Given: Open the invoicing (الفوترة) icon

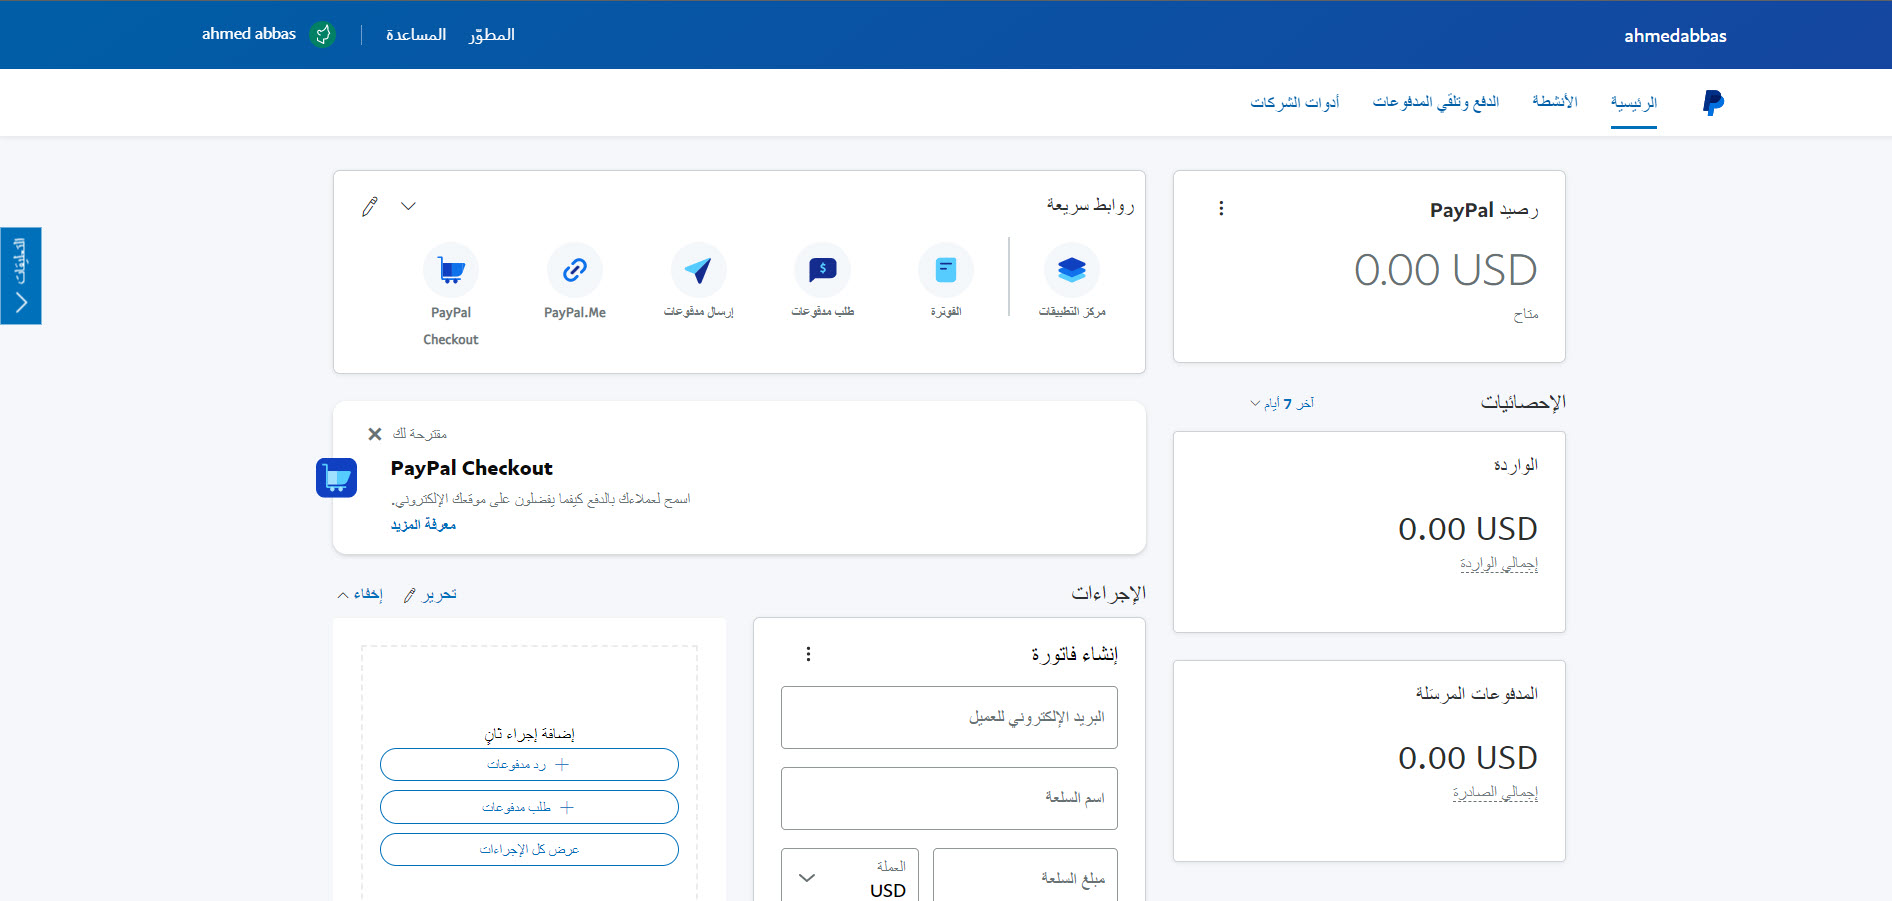Looking at the screenshot, I should click(x=946, y=270).
